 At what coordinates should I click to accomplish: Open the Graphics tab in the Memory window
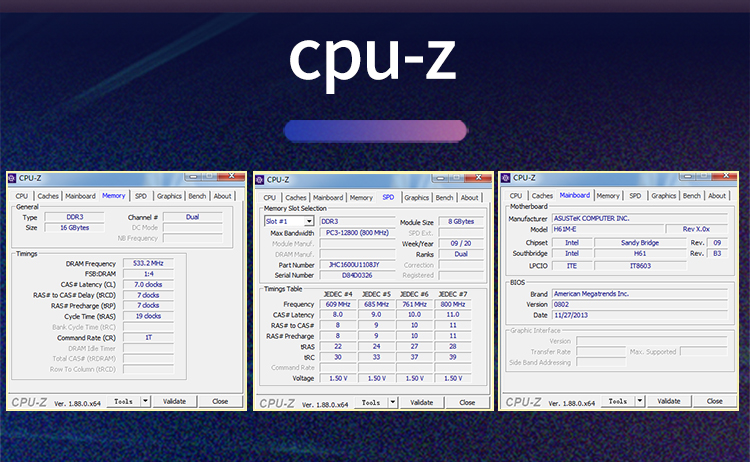tap(169, 196)
